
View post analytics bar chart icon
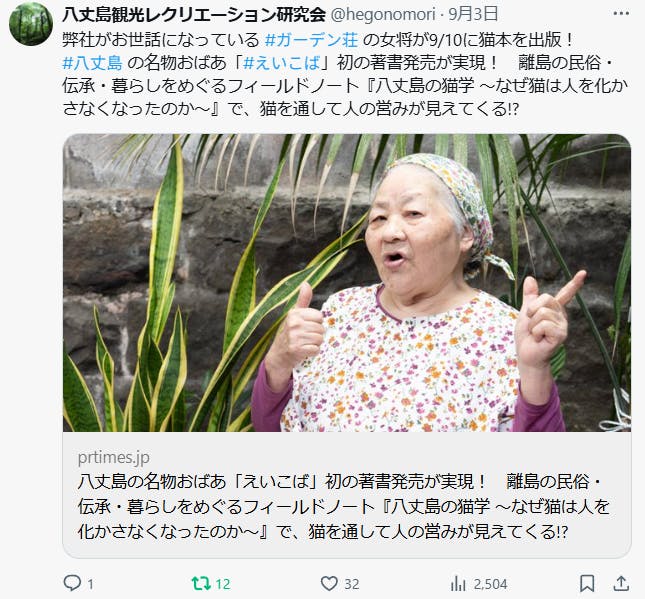458,583
